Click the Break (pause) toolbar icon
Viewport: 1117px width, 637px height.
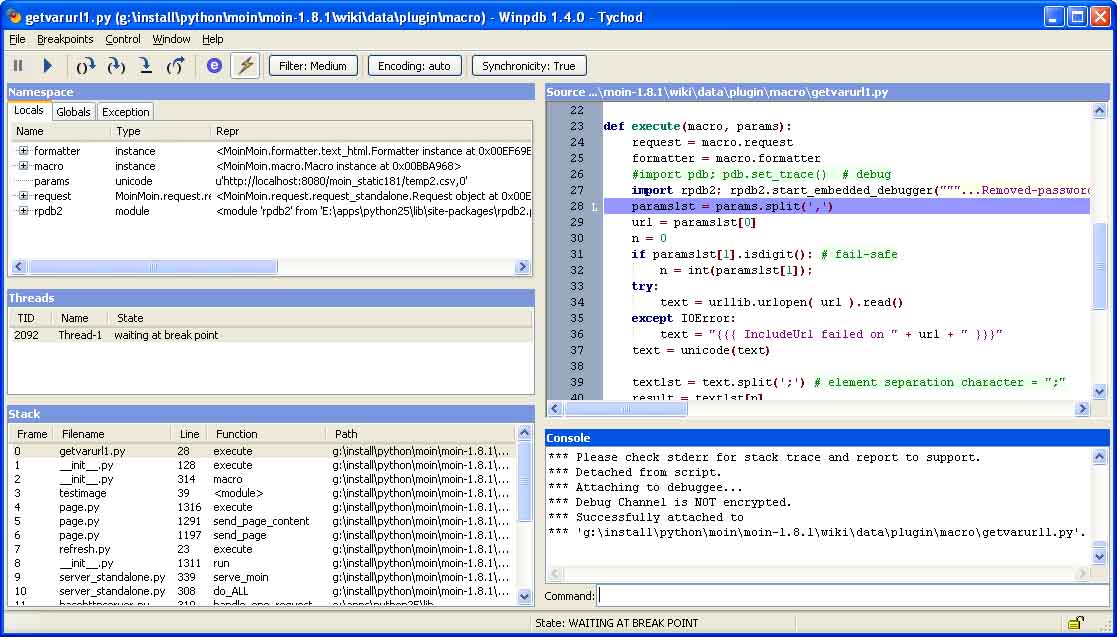[x=18, y=66]
